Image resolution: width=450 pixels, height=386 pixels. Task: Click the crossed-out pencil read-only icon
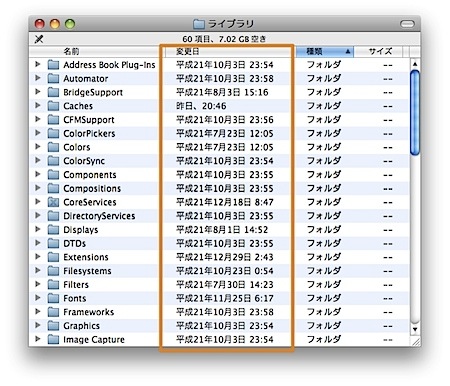pos(39,39)
